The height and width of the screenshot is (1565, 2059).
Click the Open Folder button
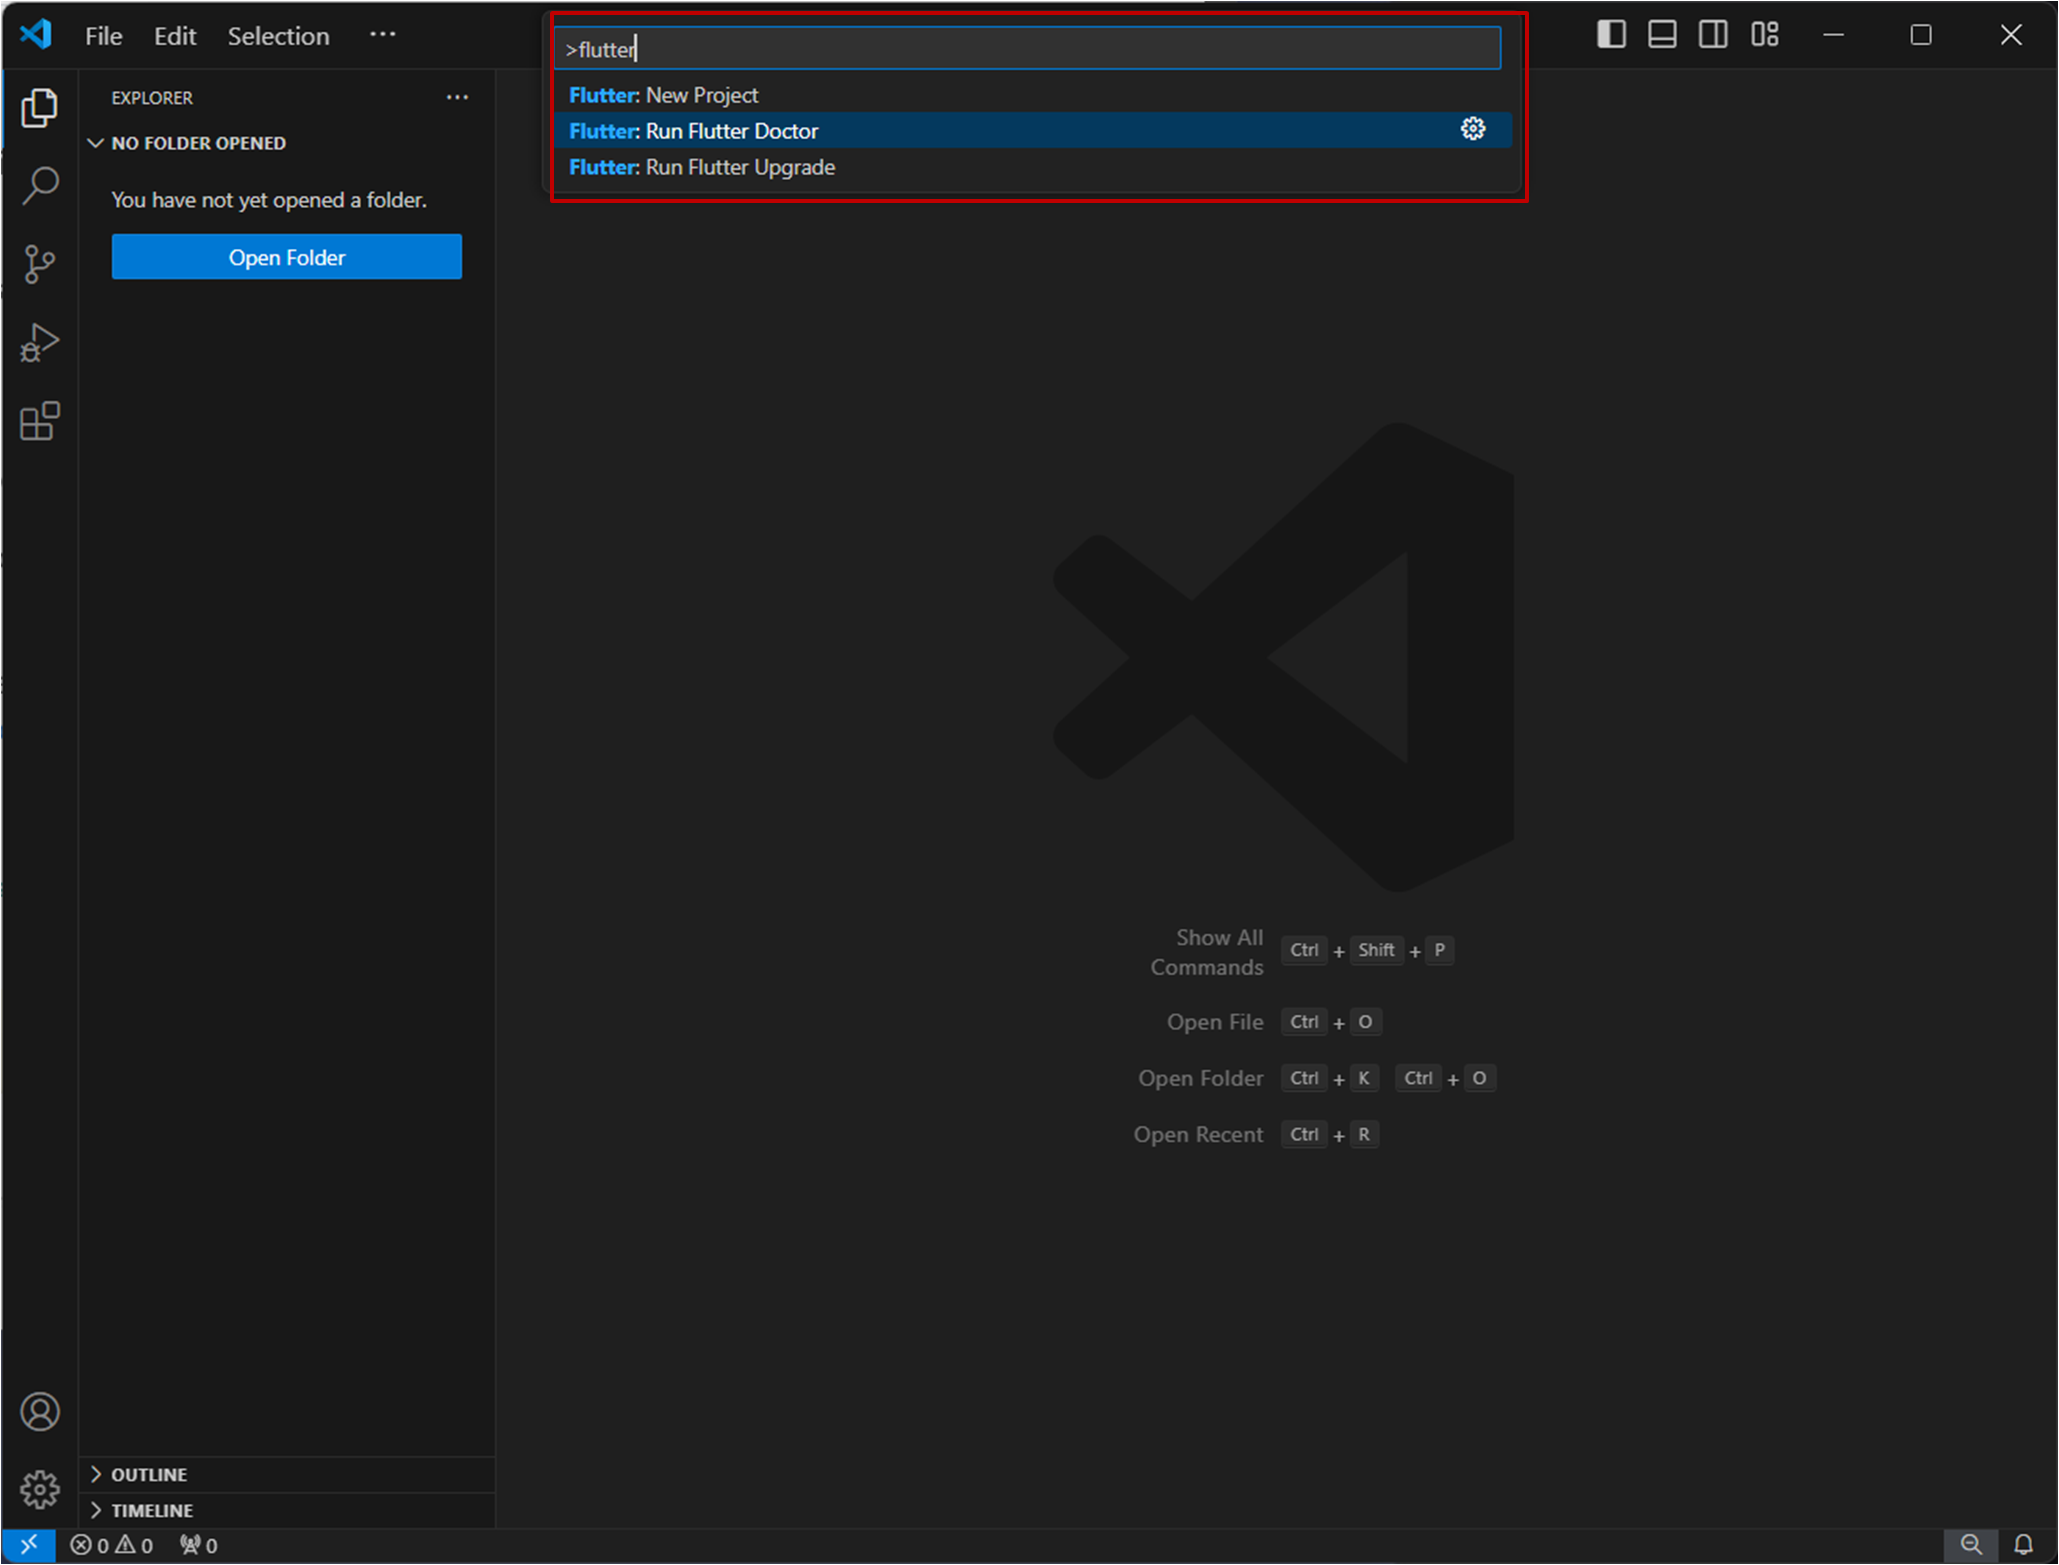[x=286, y=257]
